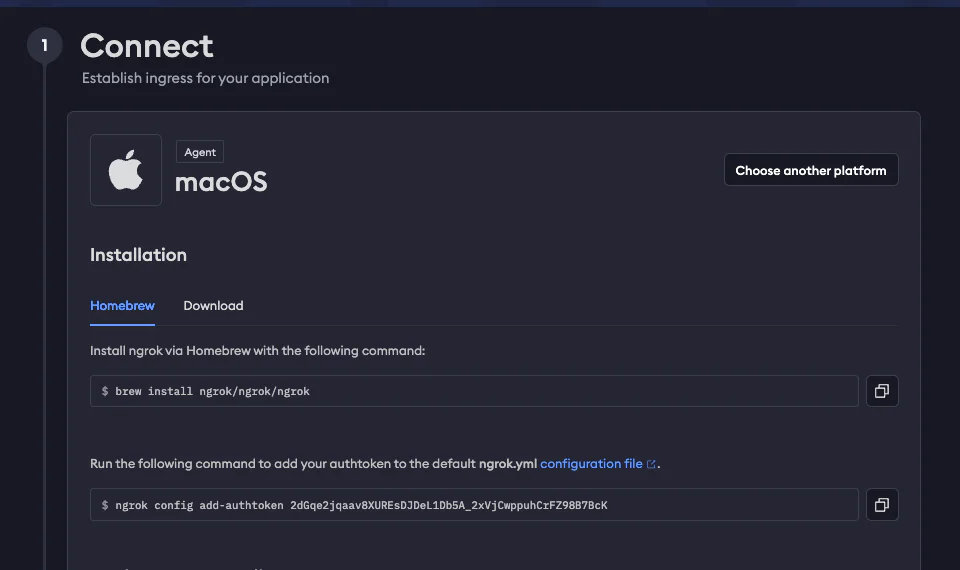Copy the ngrok add-authtoken command
The height and width of the screenshot is (570, 960).
(882, 504)
